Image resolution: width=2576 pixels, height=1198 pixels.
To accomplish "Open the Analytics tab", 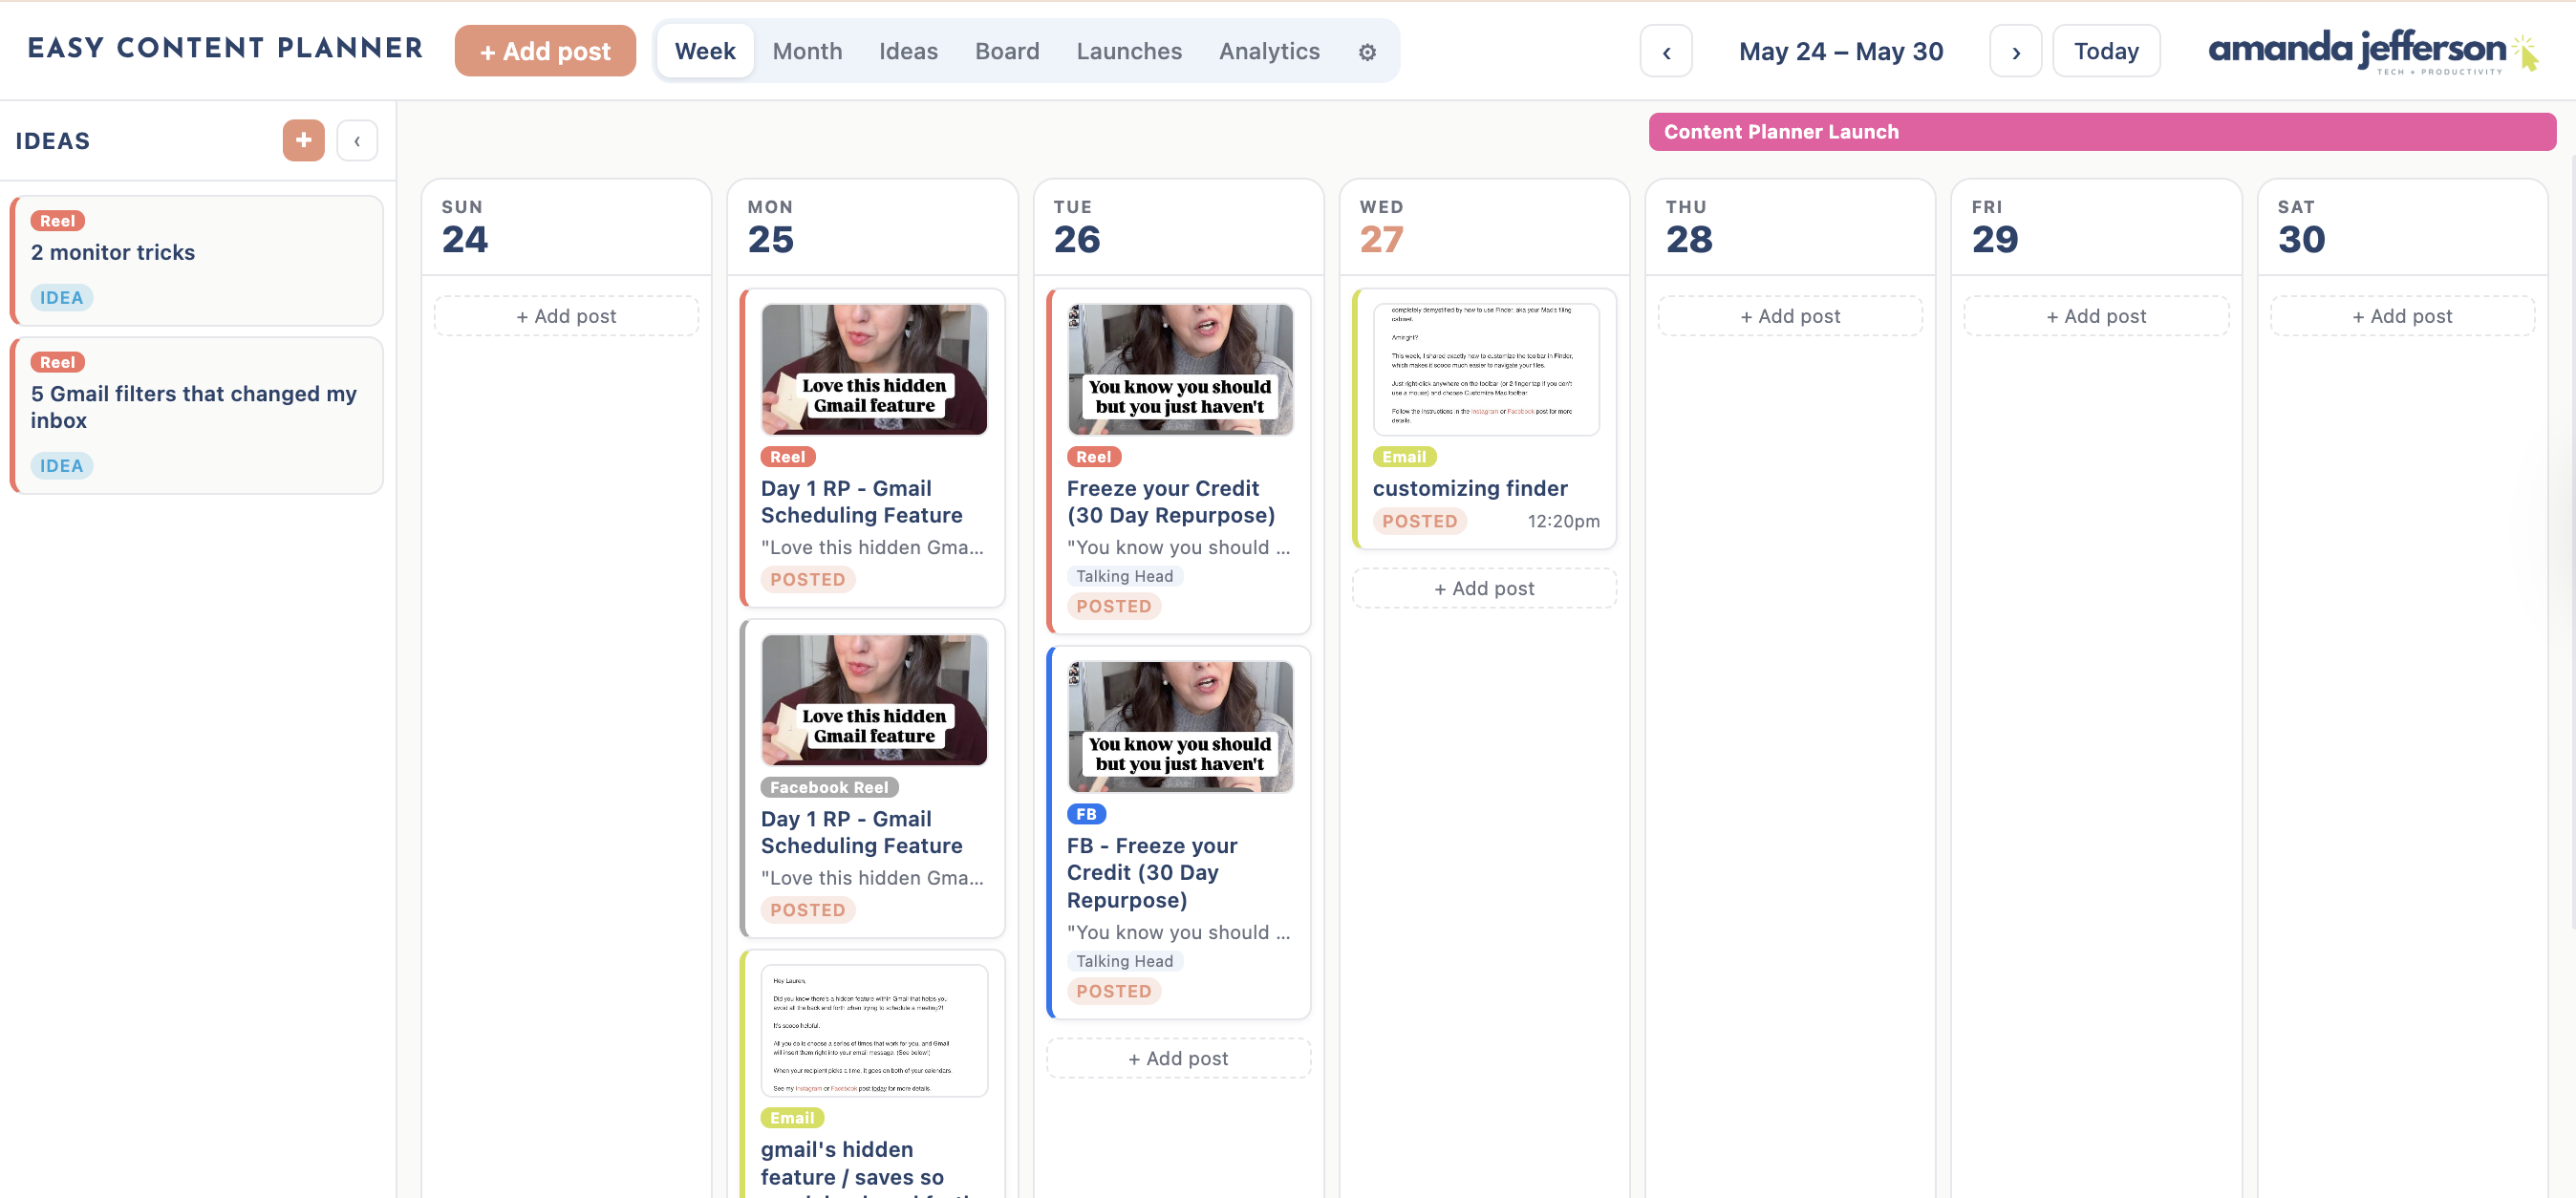I will 1269,51.
